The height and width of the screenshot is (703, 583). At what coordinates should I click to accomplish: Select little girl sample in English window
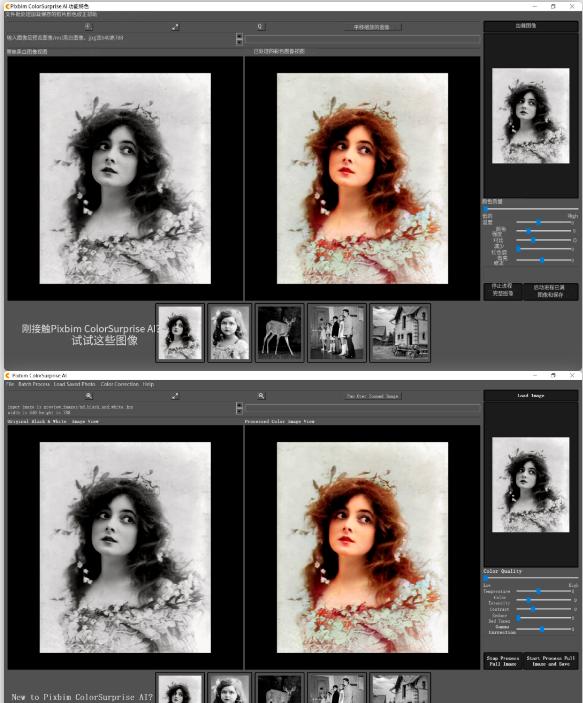tap(229, 688)
